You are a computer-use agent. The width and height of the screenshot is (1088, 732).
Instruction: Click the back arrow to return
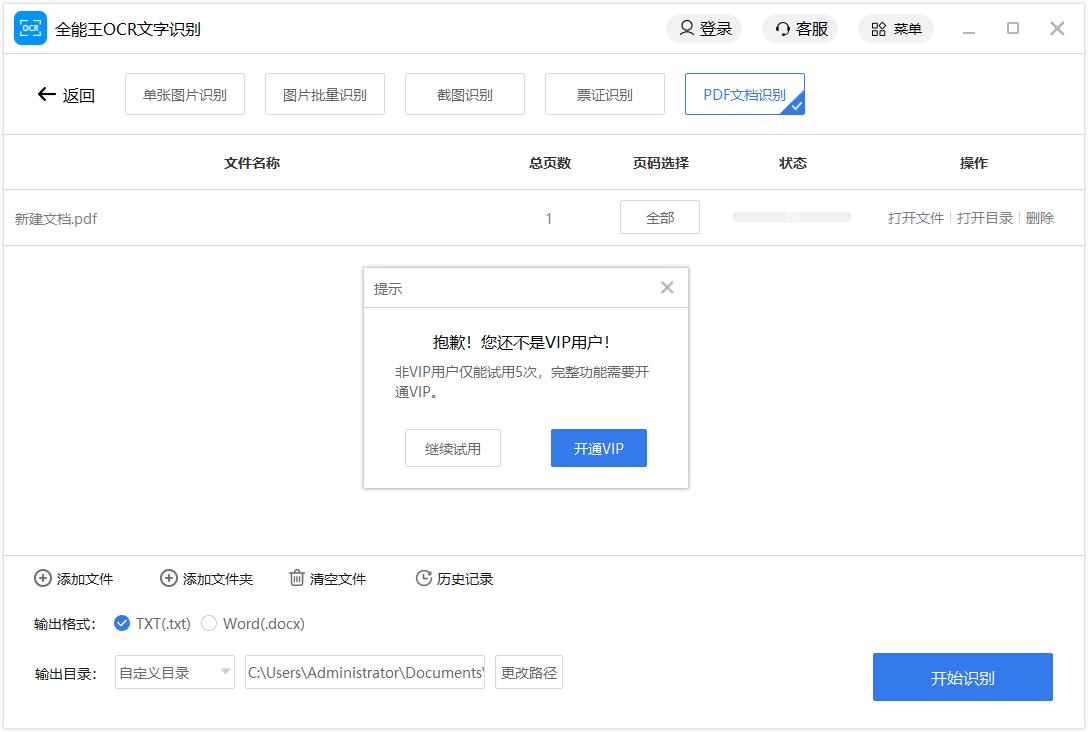47,95
